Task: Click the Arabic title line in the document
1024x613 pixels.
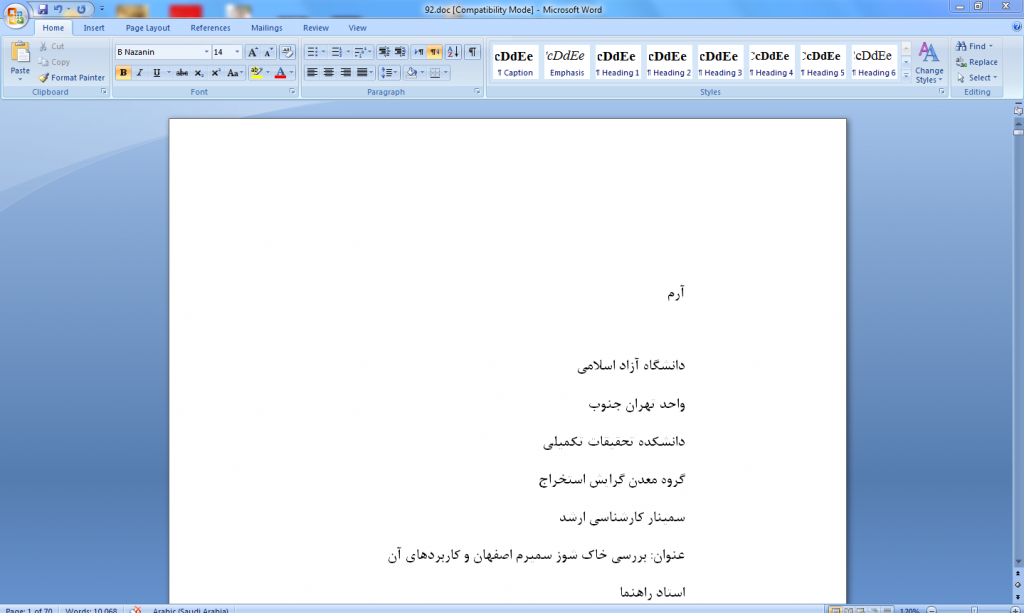Action: pos(535,555)
